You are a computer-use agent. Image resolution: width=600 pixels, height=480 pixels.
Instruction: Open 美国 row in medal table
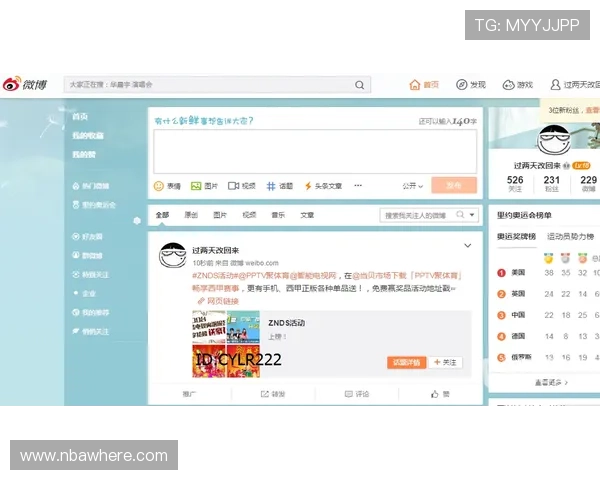[548, 273]
